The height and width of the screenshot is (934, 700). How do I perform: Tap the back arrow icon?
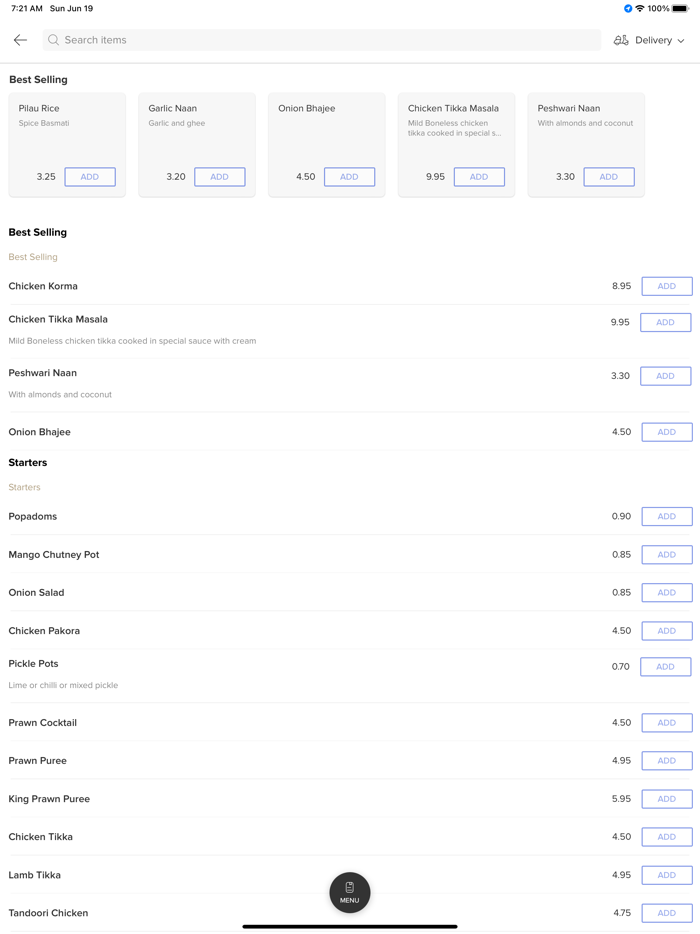tap(20, 40)
